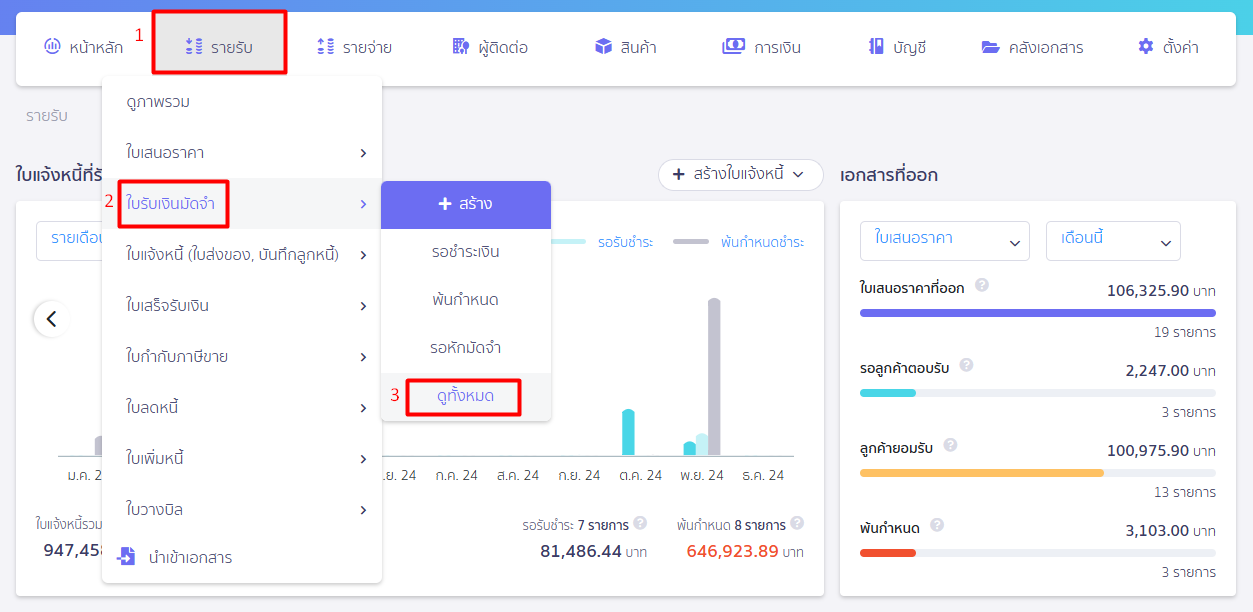Expand the ใบกำกับภาษีขาย submenu arrow
1253x612 pixels.
(363, 357)
